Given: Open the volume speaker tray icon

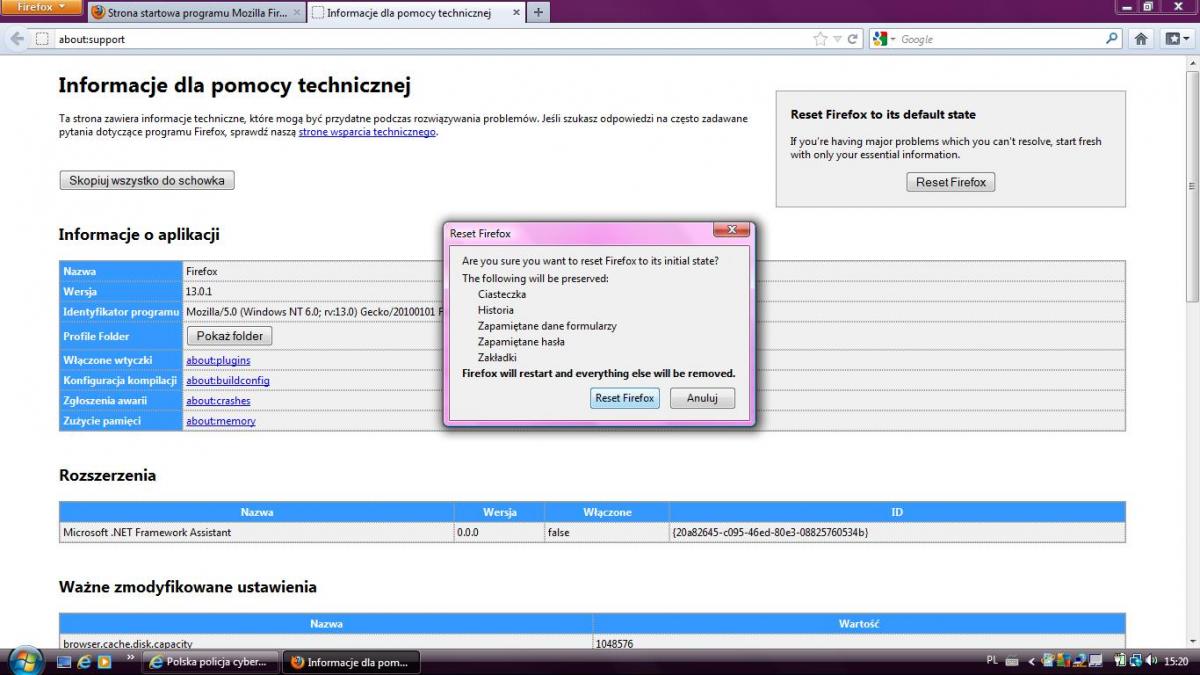Looking at the screenshot, I should point(1151,661).
